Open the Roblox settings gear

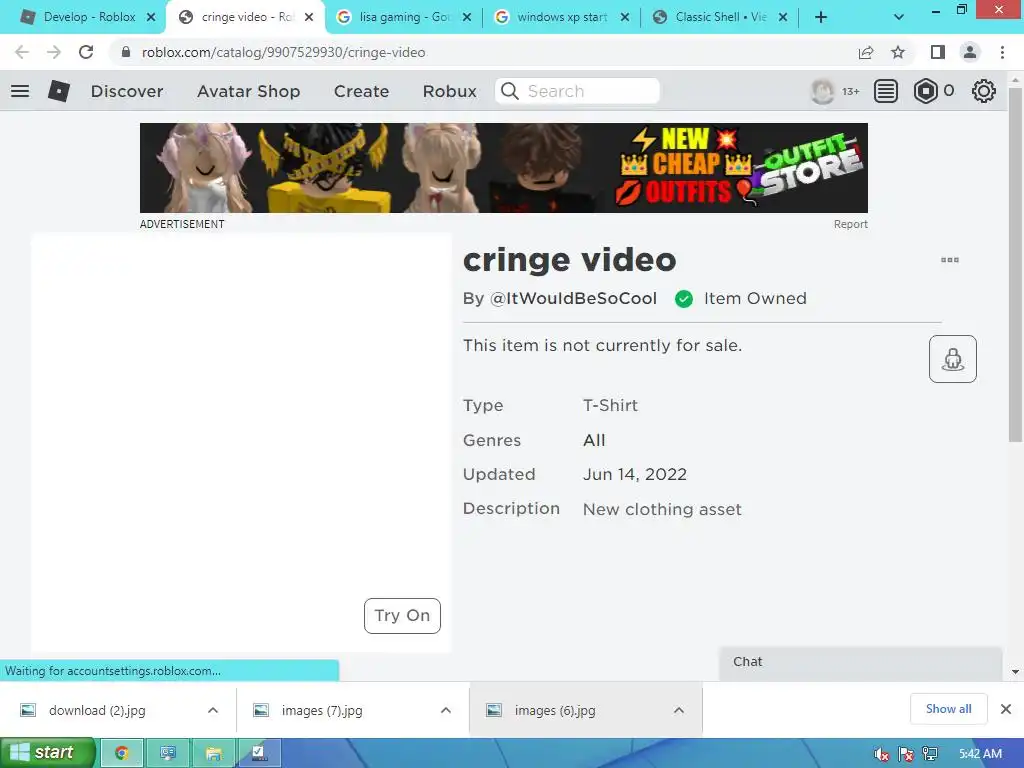[x=984, y=91]
